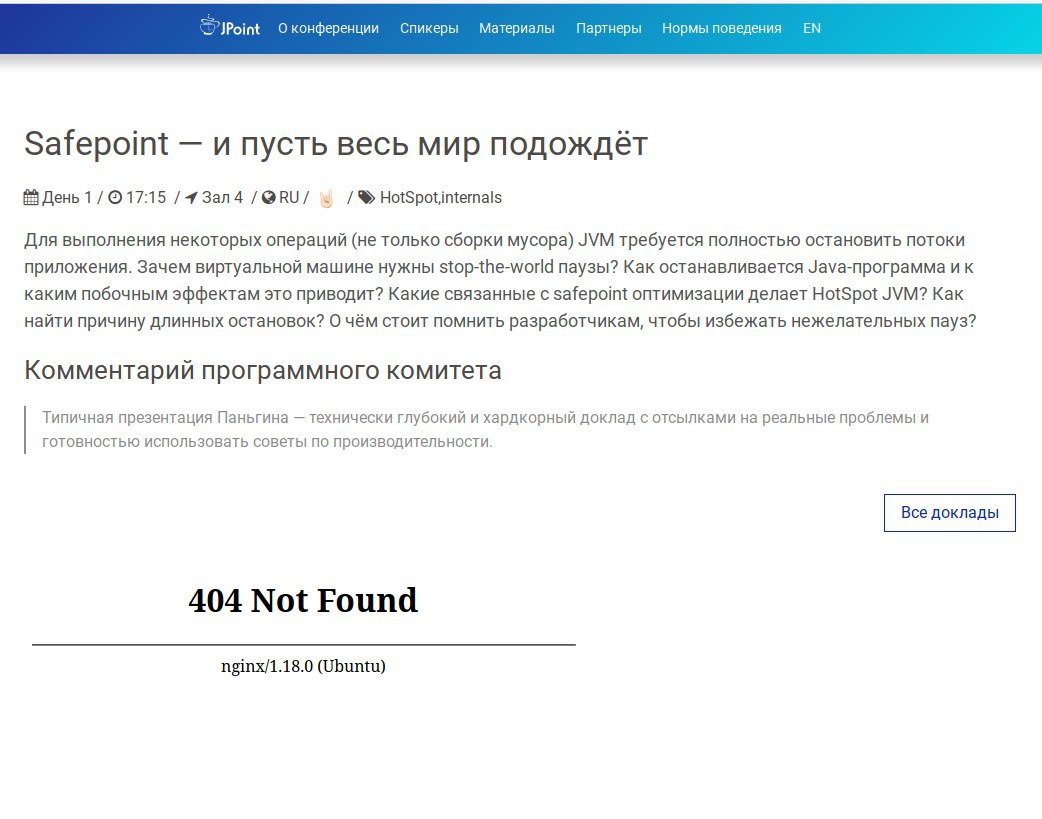1042x819 pixels.
Task: Click the globe icon beside RU
Action: click(268, 197)
